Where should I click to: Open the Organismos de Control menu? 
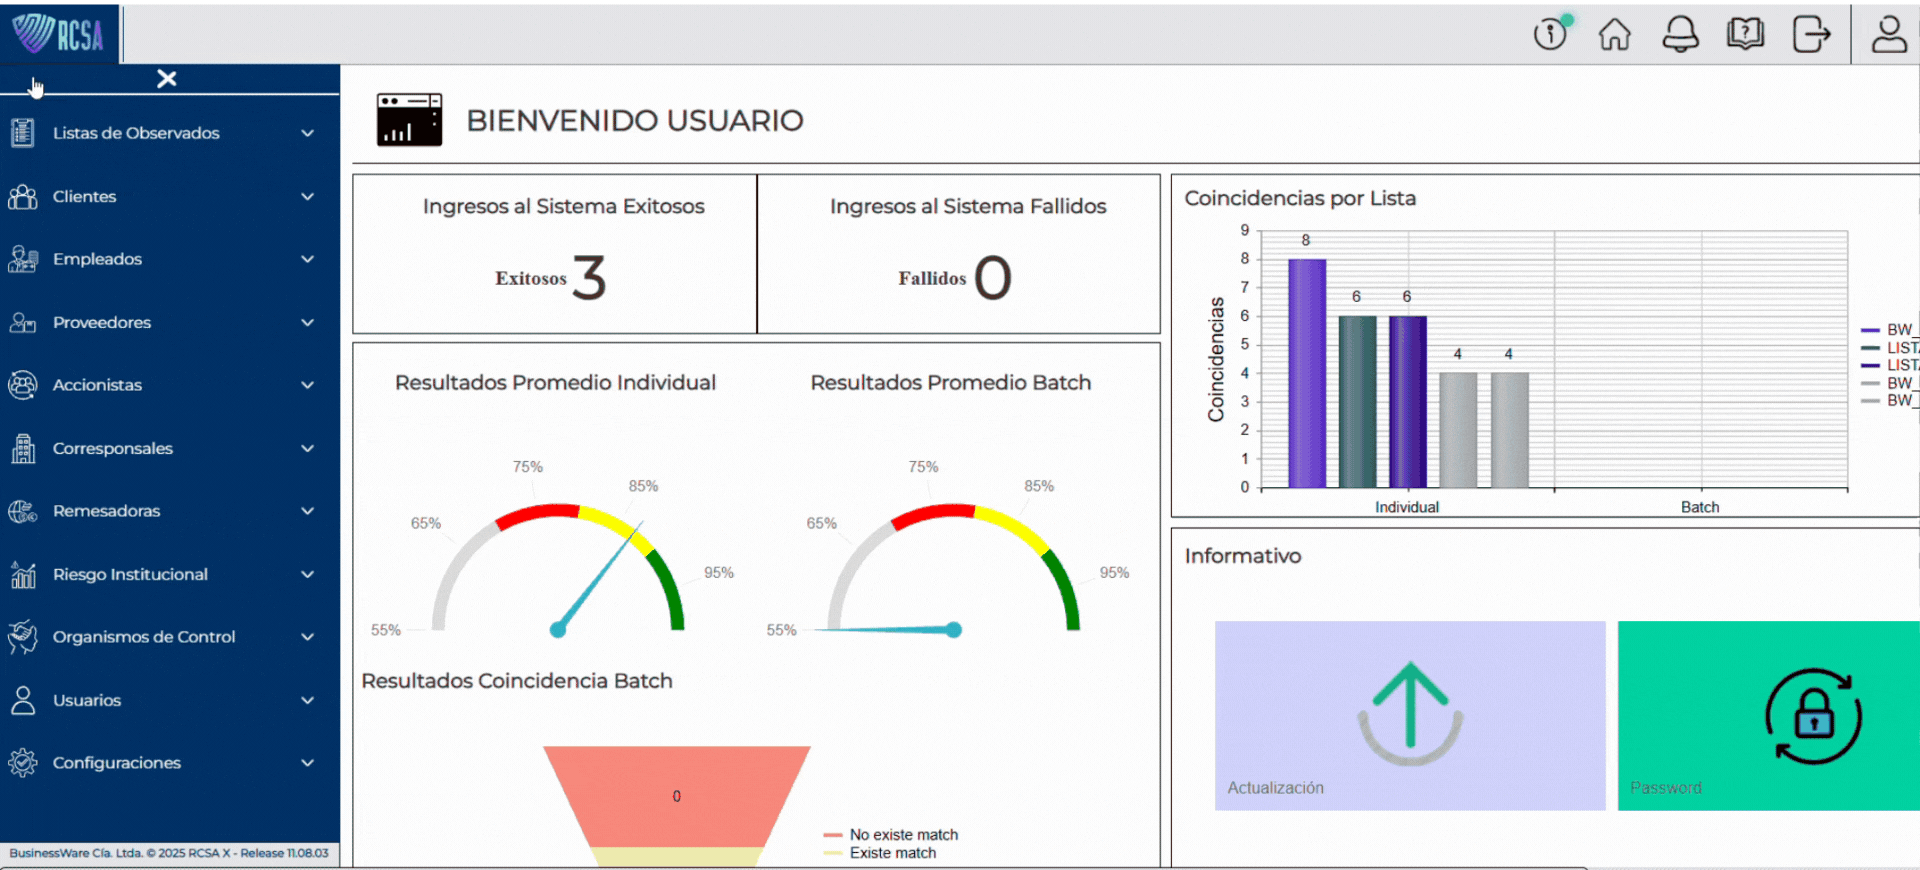pyautogui.click(x=143, y=637)
